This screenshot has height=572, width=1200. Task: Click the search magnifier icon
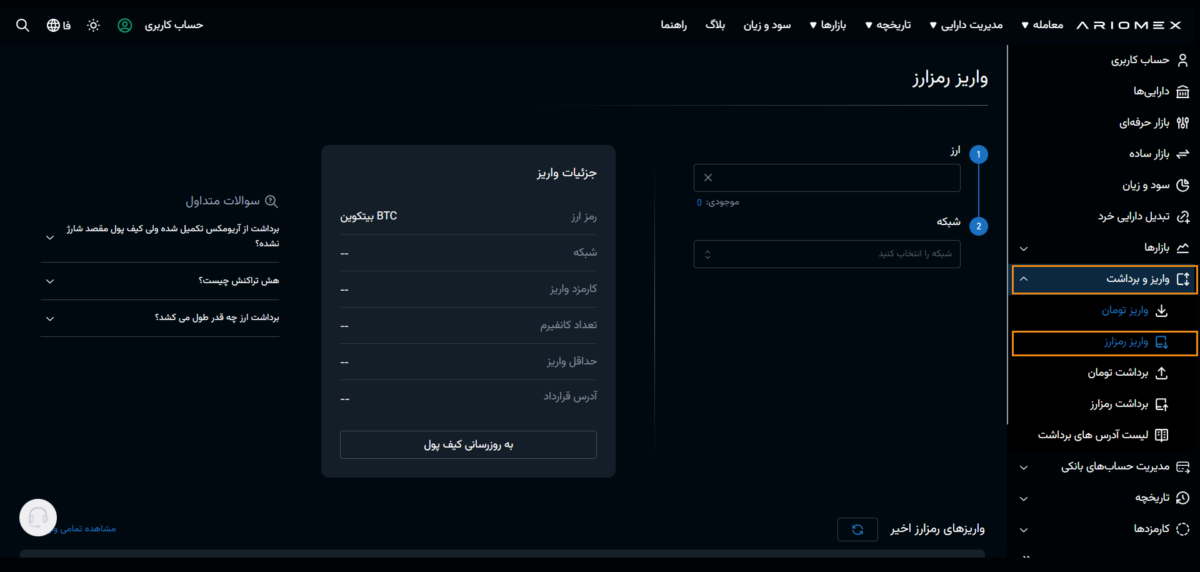23,25
